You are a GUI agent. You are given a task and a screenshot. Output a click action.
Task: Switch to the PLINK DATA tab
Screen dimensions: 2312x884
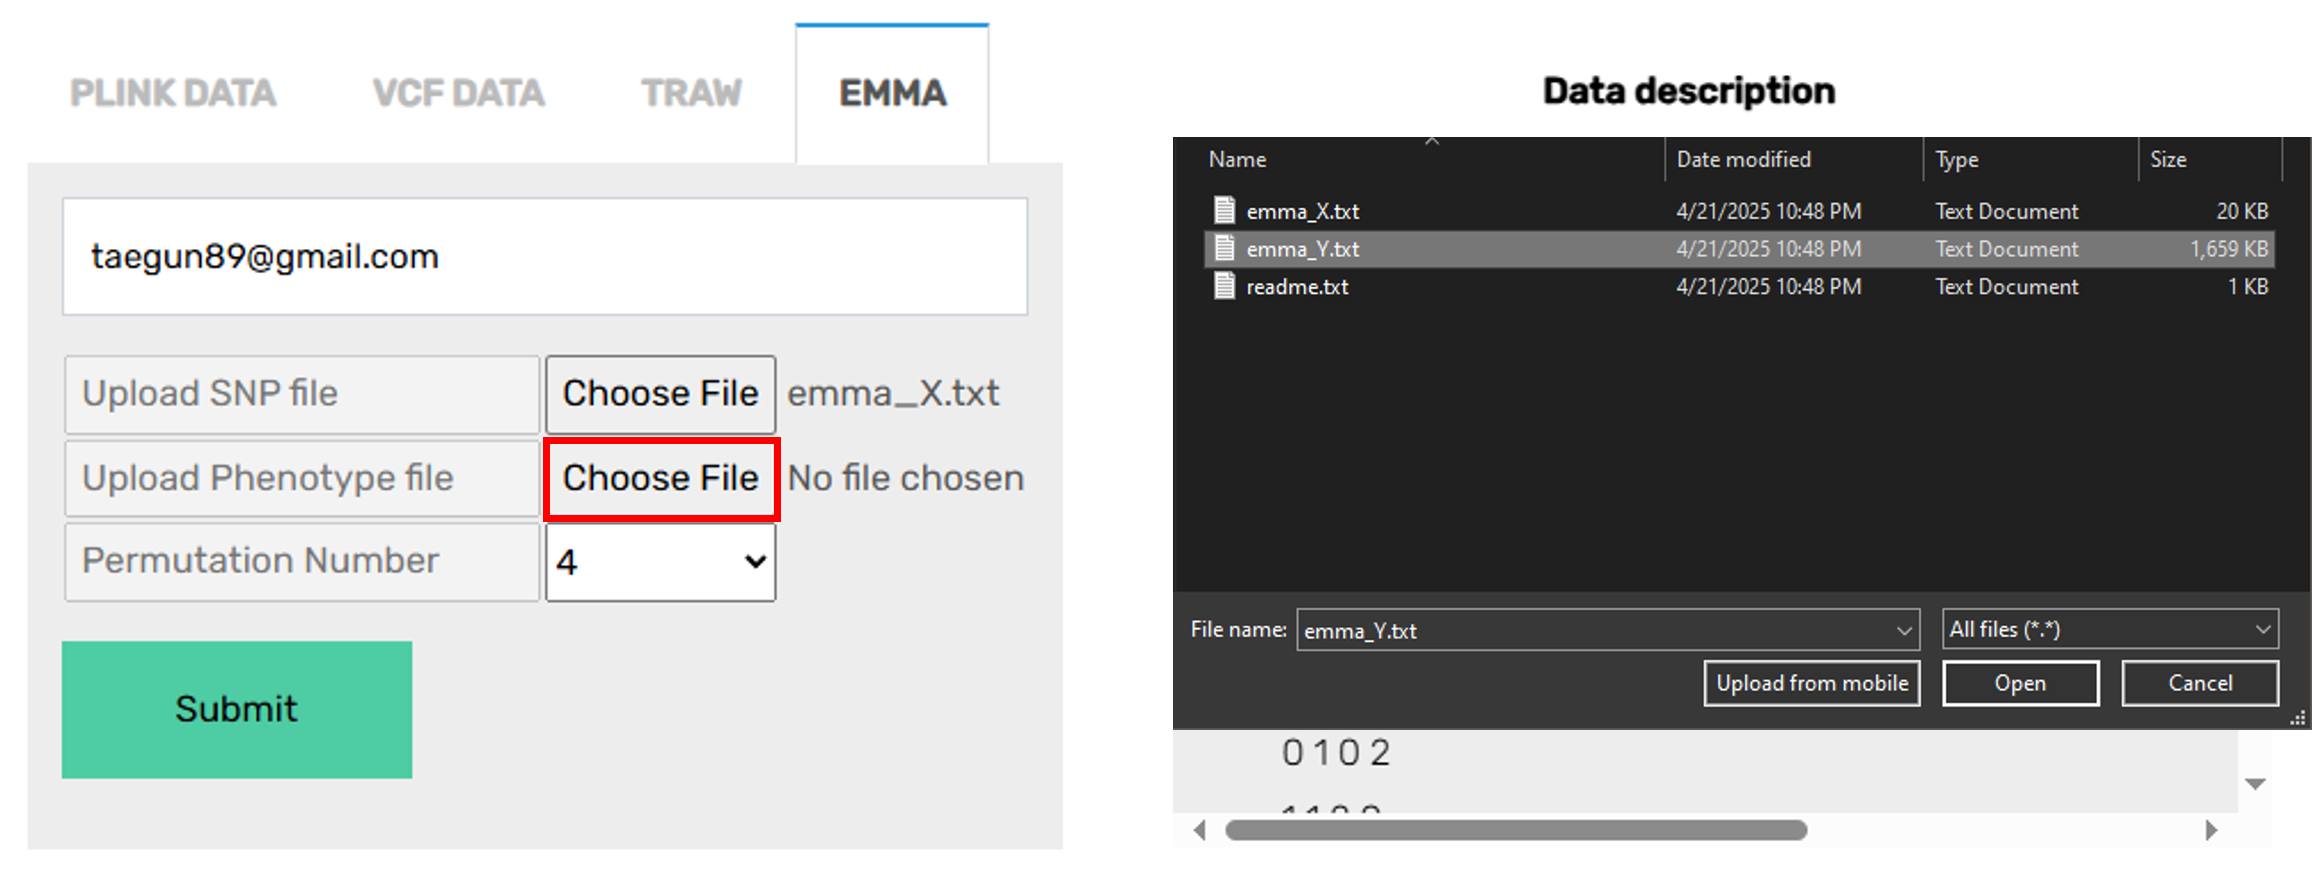[173, 94]
